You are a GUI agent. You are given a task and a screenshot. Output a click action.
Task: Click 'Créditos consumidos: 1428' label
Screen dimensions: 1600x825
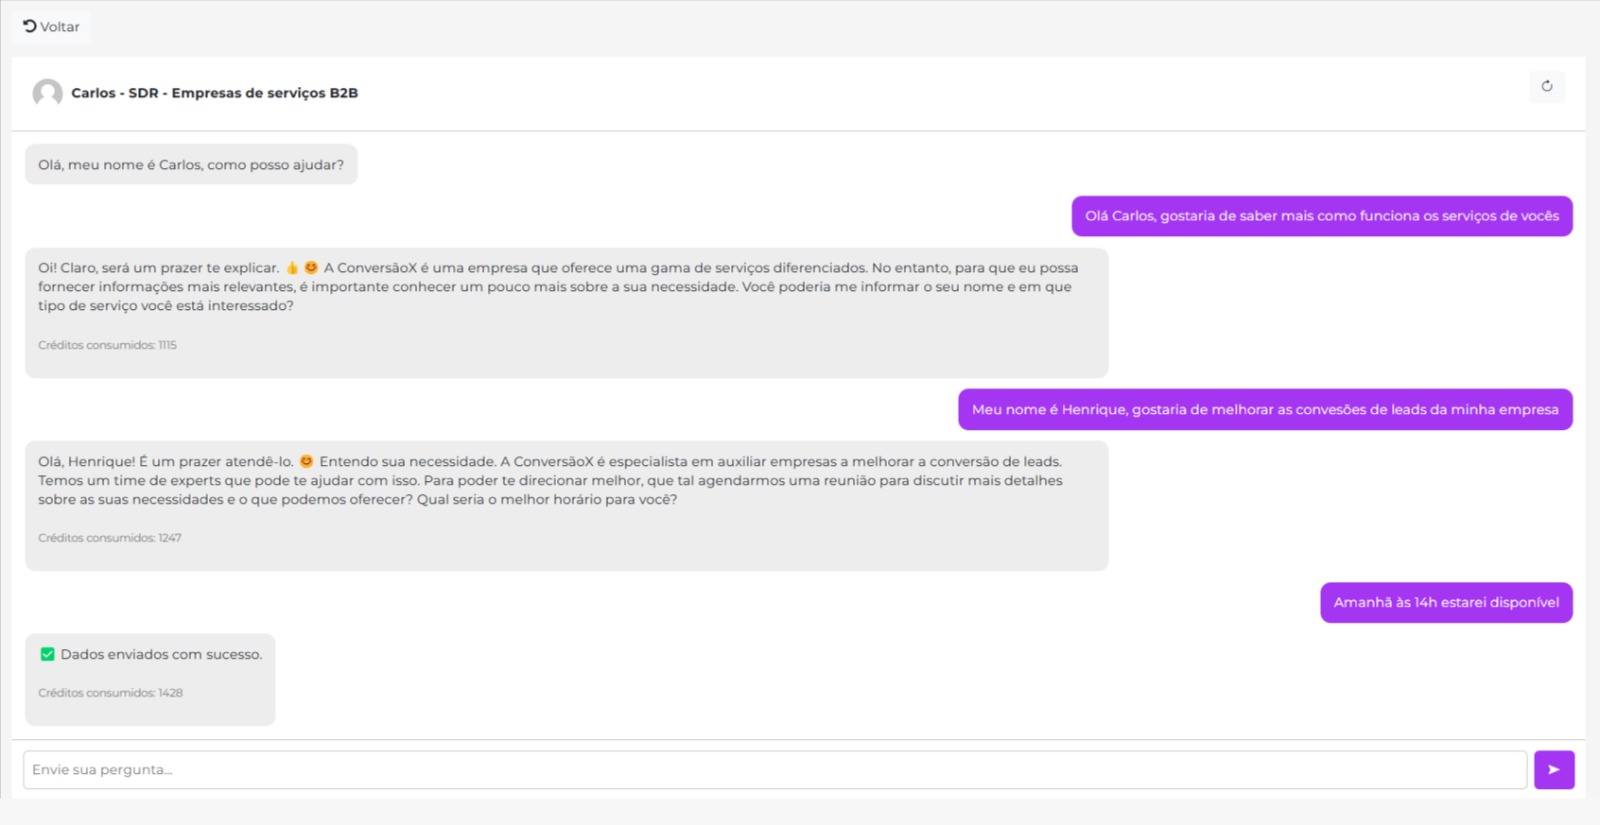click(x=110, y=693)
